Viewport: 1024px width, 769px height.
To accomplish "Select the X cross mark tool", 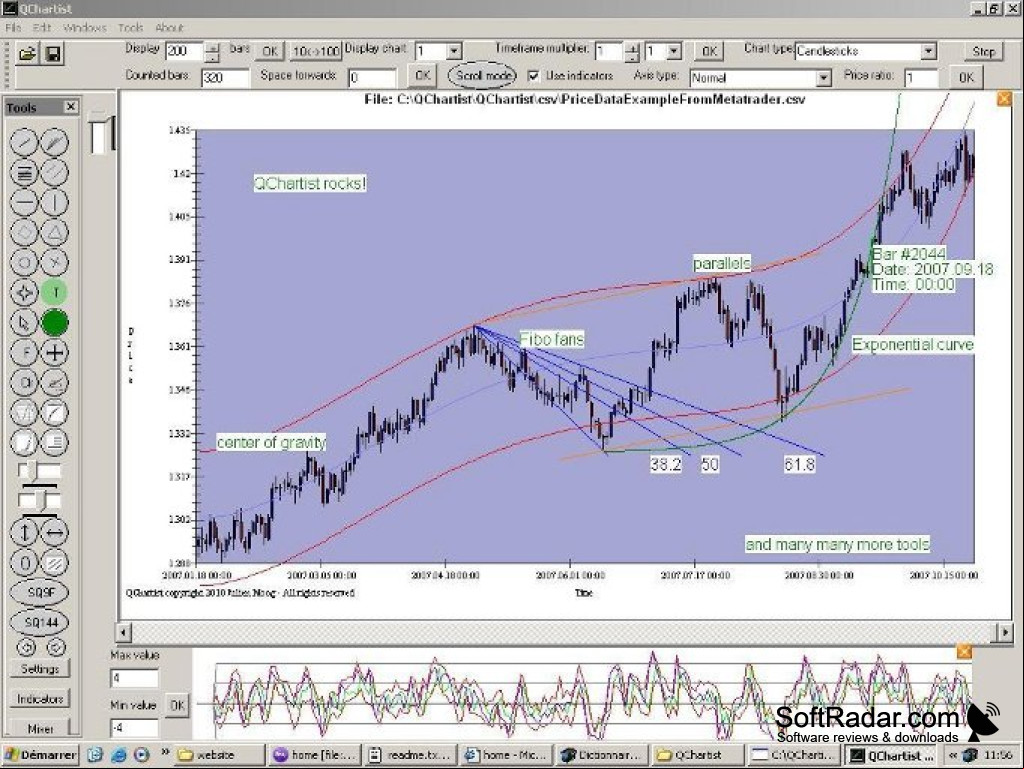I will pyautogui.click(x=55, y=262).
